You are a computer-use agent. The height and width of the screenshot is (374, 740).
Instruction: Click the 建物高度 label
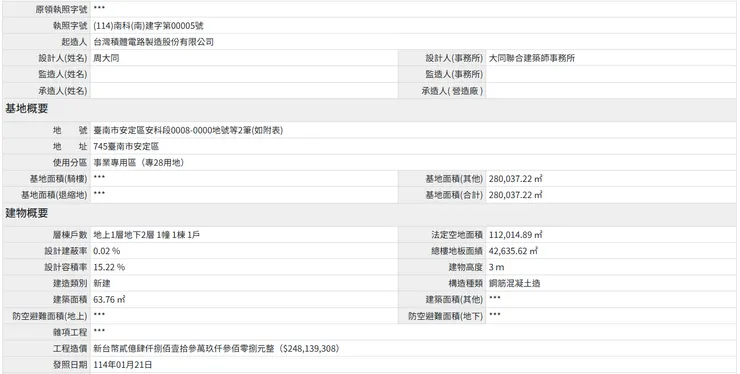click(465, 267)
